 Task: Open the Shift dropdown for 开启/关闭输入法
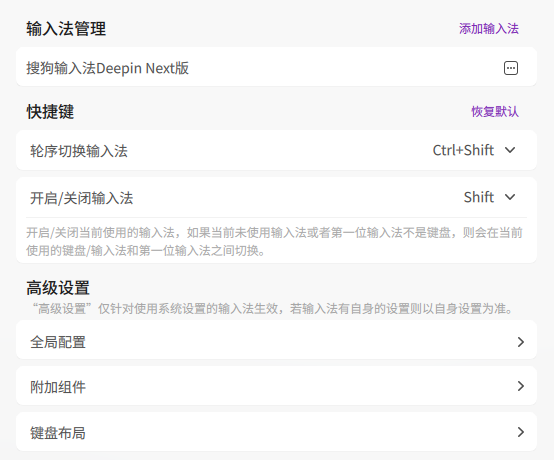[489, 197]
